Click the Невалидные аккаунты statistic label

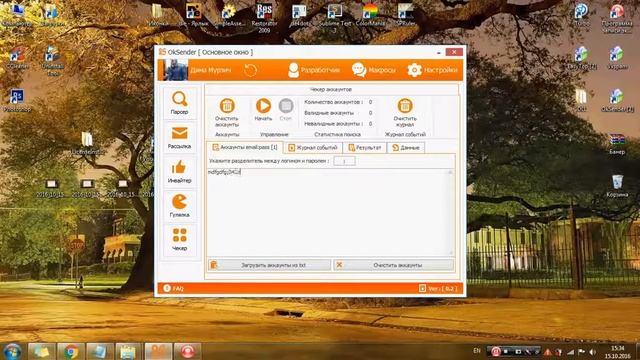pos(333,123)
